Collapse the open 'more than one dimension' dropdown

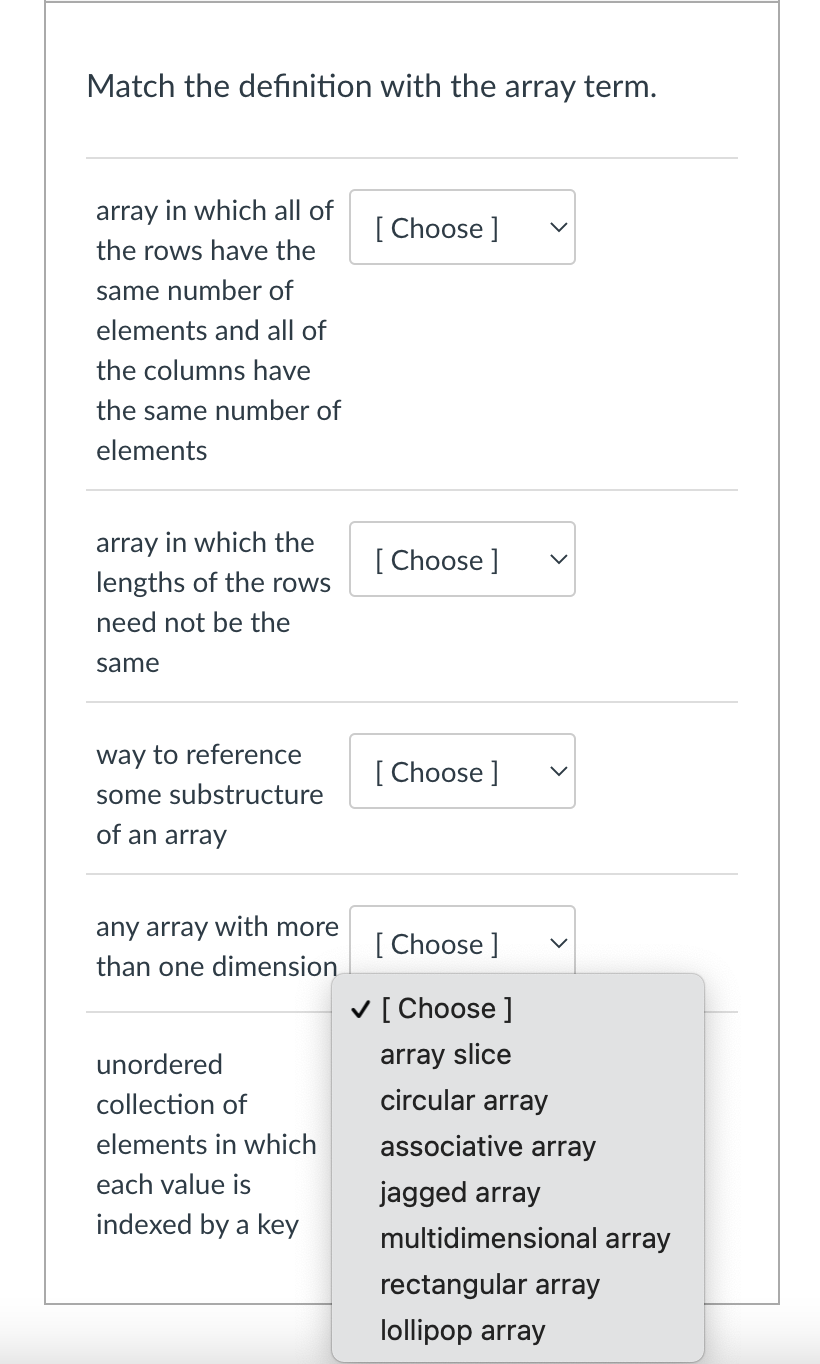pos(461,943)
